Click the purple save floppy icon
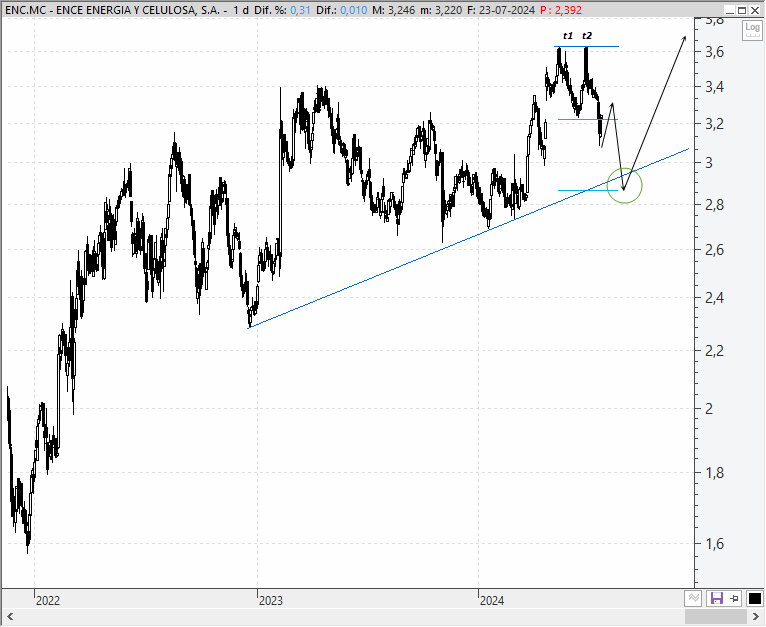The width and height of the screenshot is (766, 627). coord(717,598)
